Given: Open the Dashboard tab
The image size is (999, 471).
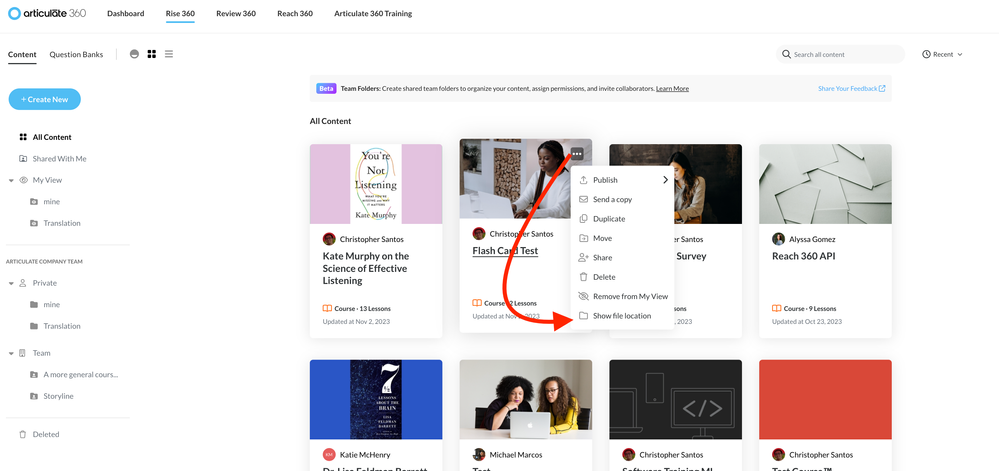Looking at the screenshot, I should pyautogui.click(x=126, y=13).
